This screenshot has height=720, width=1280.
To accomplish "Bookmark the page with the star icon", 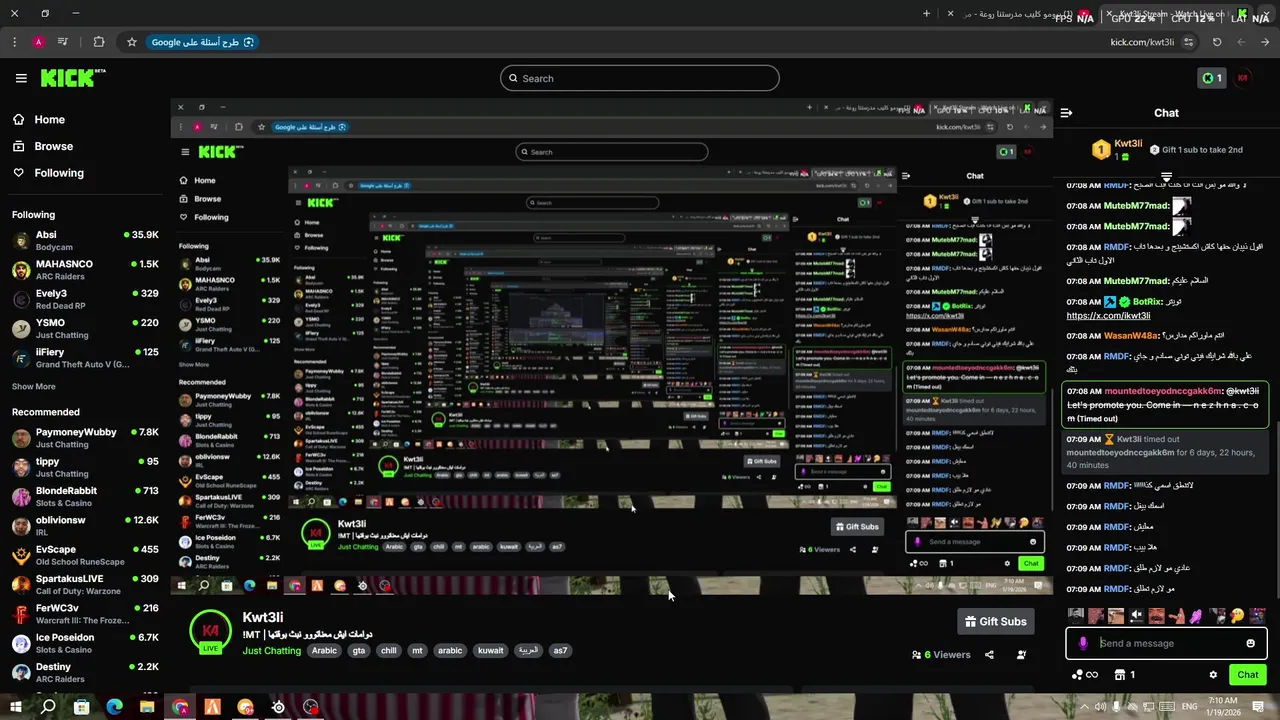I will pos(131,42).
